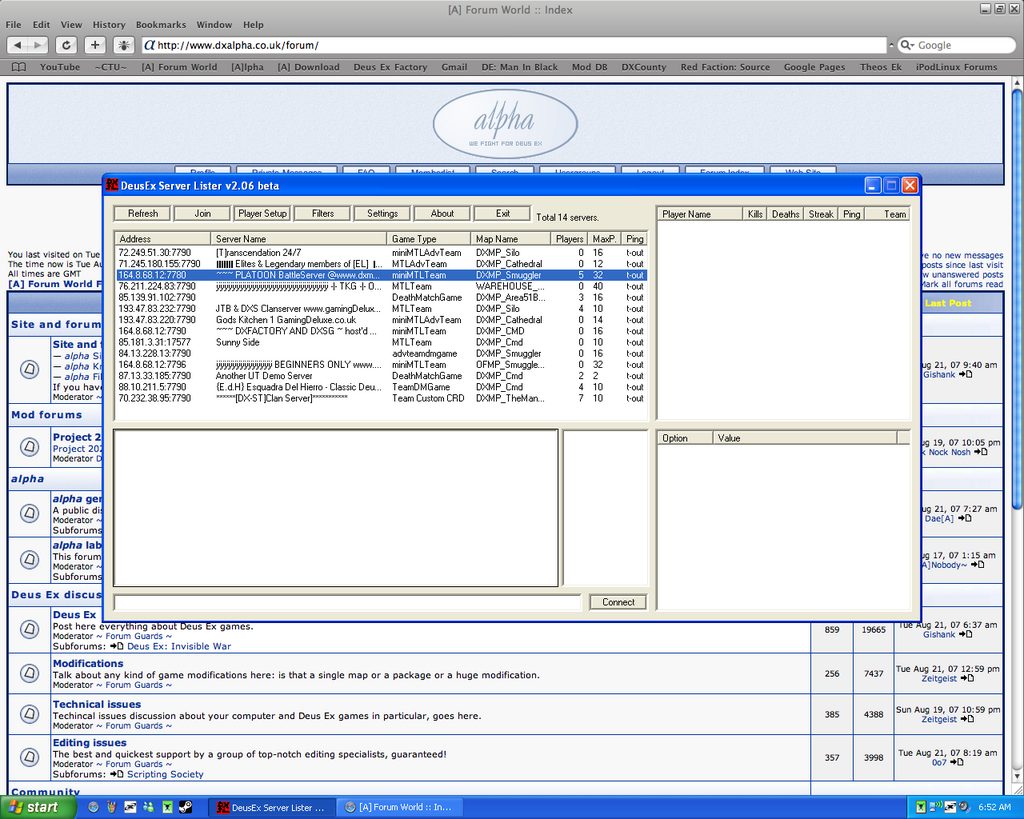Open the bookmarks book icon
The width and height of the screenshot is (1024, 819).
pos(19,67)
